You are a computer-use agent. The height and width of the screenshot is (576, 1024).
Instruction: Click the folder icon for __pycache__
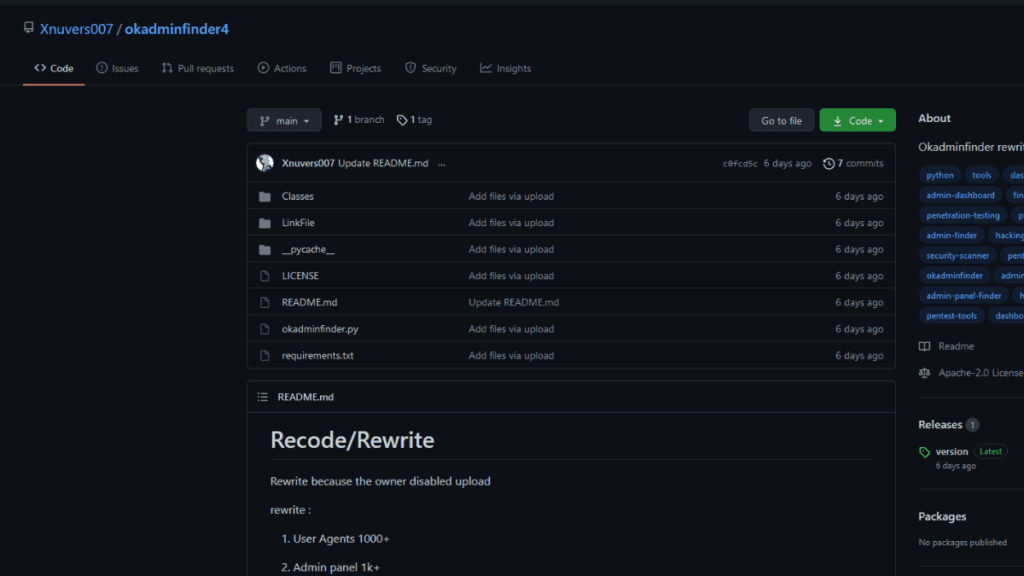tap(264, 249)
